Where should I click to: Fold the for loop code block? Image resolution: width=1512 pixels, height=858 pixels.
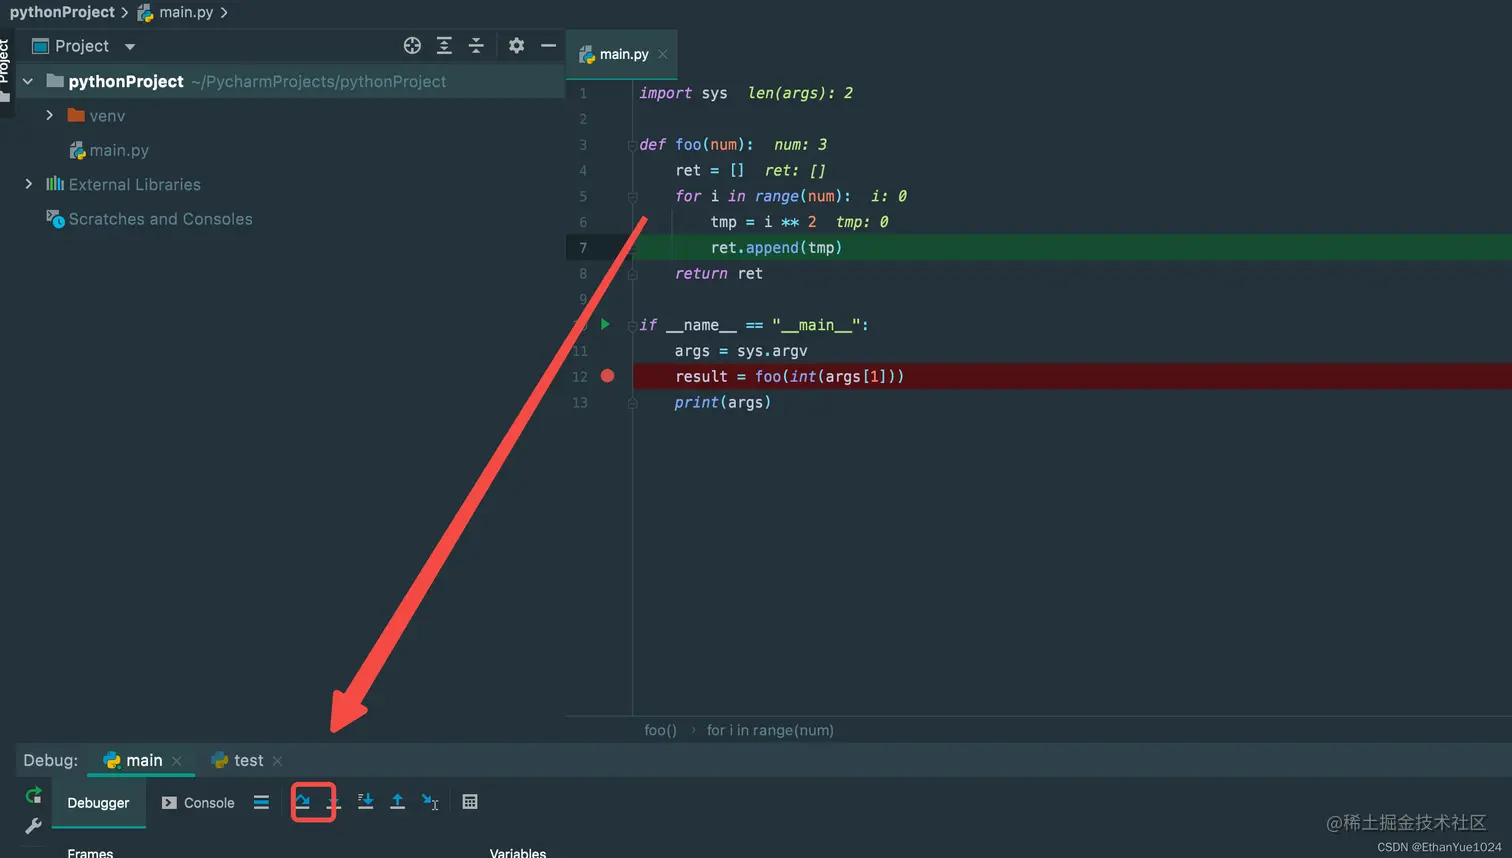632,197
